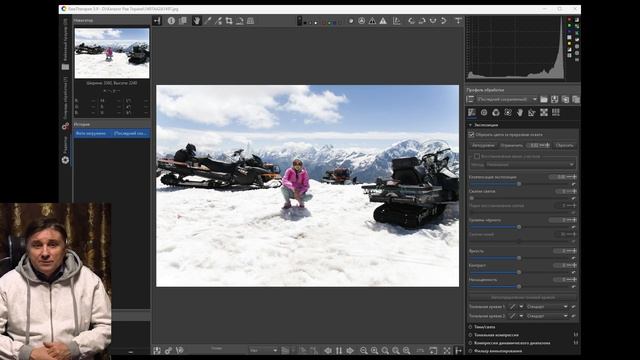Send image to processing queue

coord(168,350)
